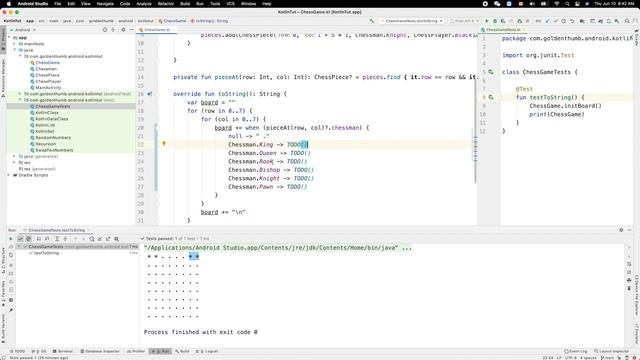Open the Refactor menu

[166, 4]
